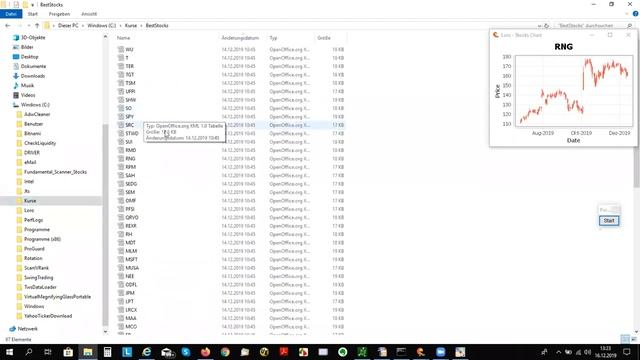Click the file name SHW
This screenshot has height=360, width=640.
[x=131, y=100]
